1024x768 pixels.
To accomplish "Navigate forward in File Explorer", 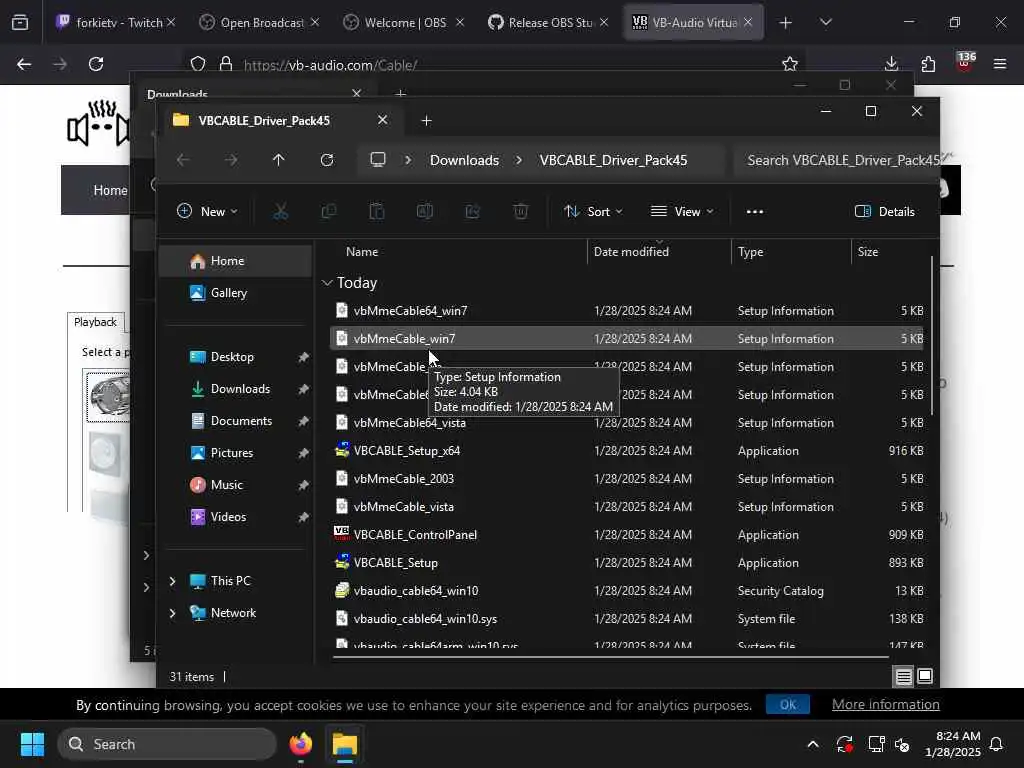I will (231, 160).
